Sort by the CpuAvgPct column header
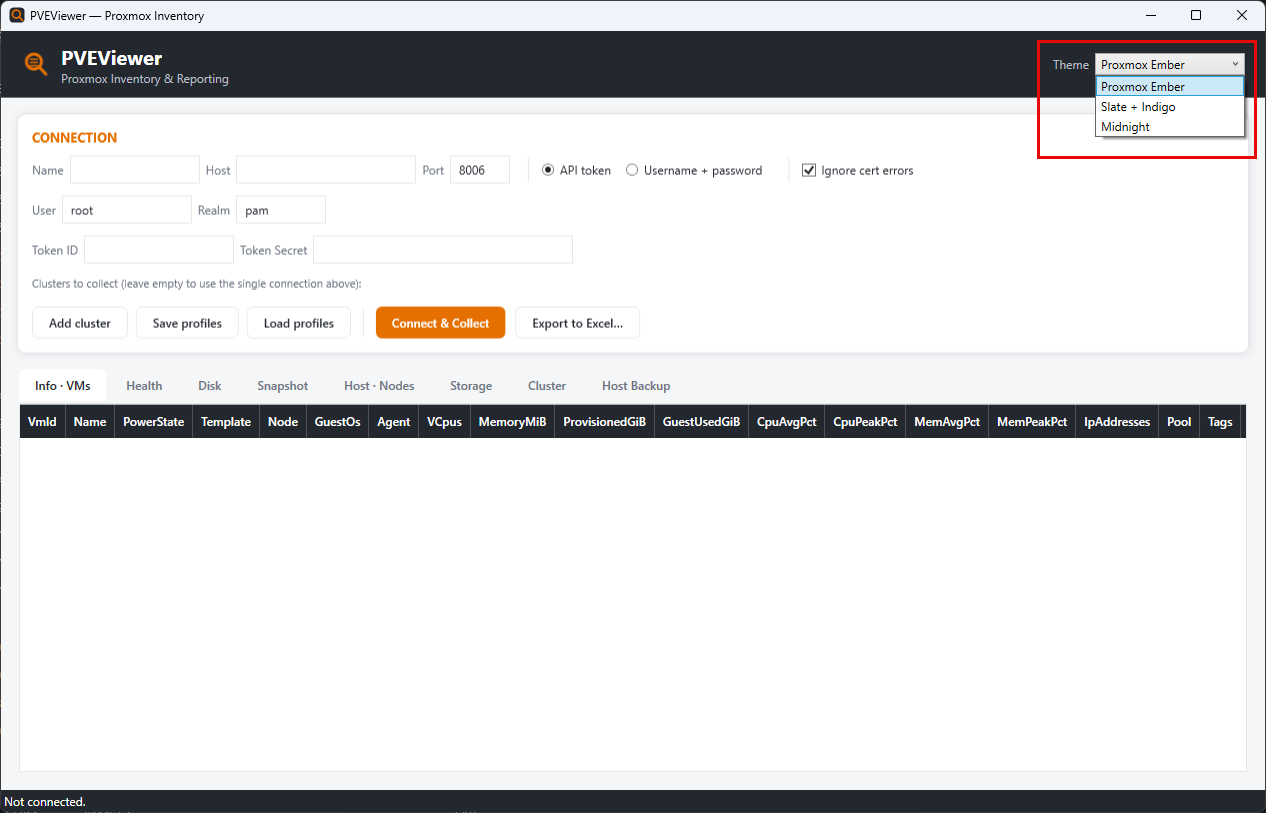This screenshot has width=1266, height=813. click(787, 422)
